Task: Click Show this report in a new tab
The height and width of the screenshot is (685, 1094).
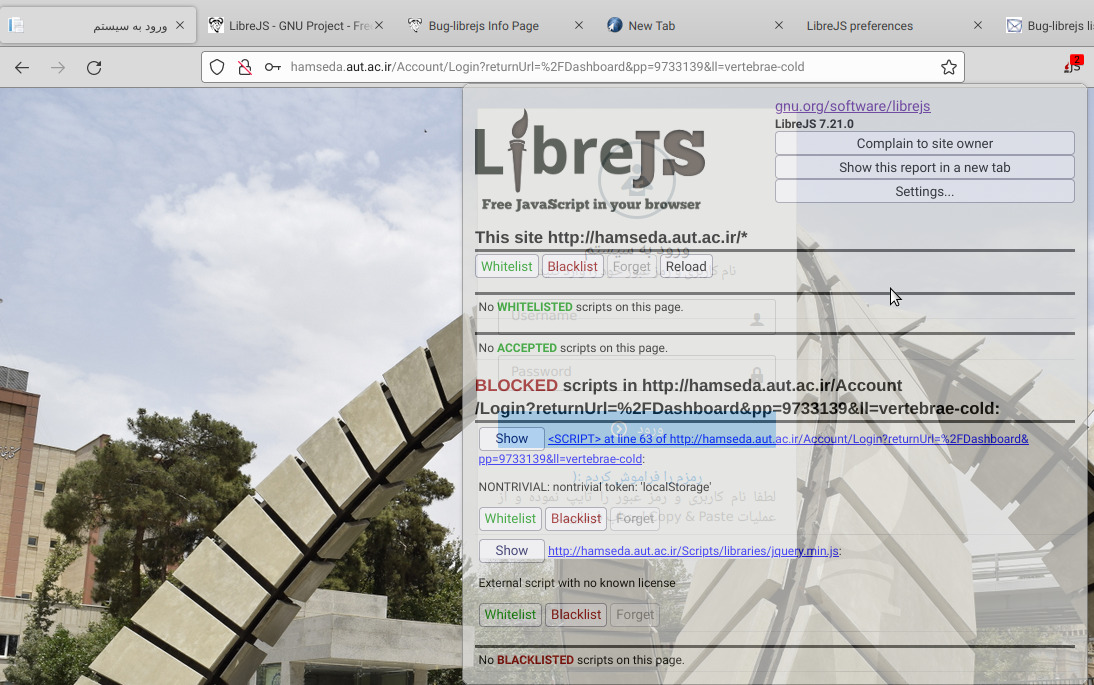Action: [x=924, y=167]
